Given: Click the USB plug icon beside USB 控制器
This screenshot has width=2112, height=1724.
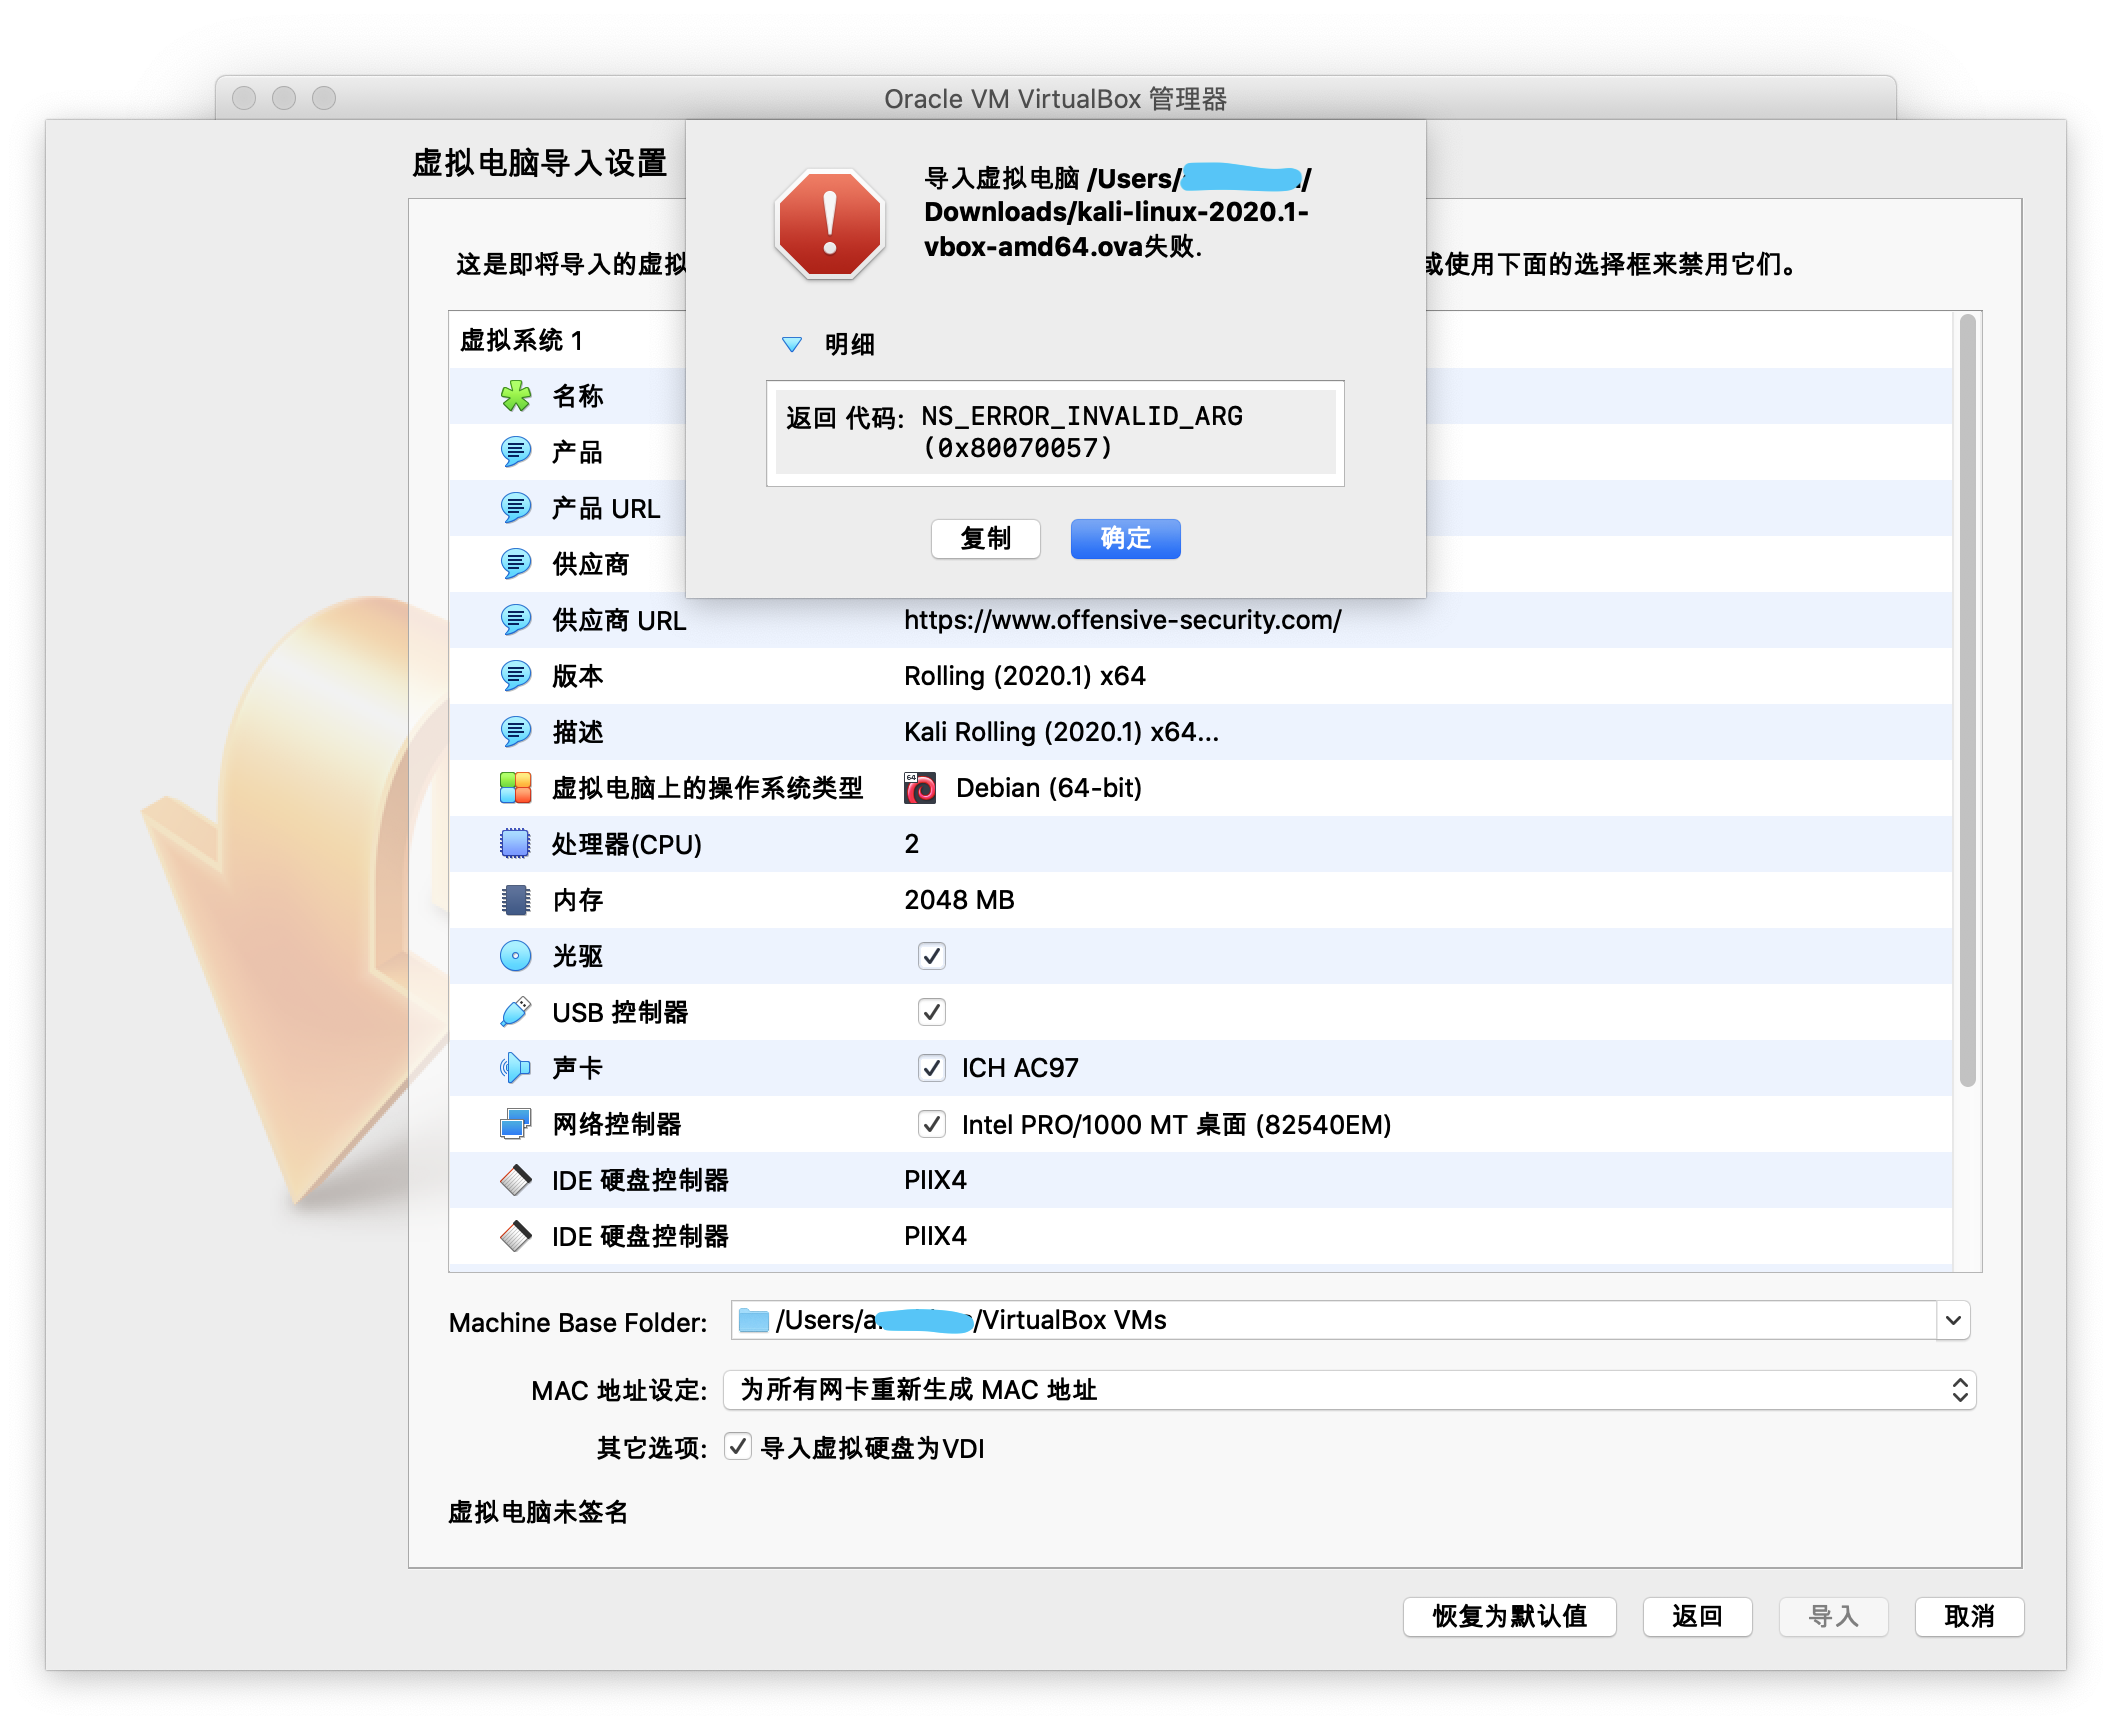Looking at the screenshot, I should pyautogui.click(x=516, y=1012).
